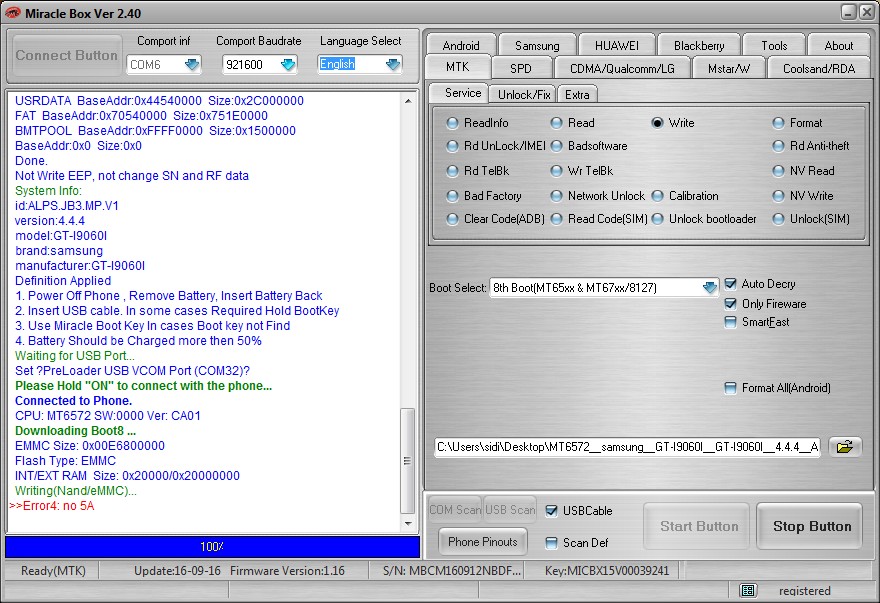
Task: Open the About tab
Action: point(838,45)
